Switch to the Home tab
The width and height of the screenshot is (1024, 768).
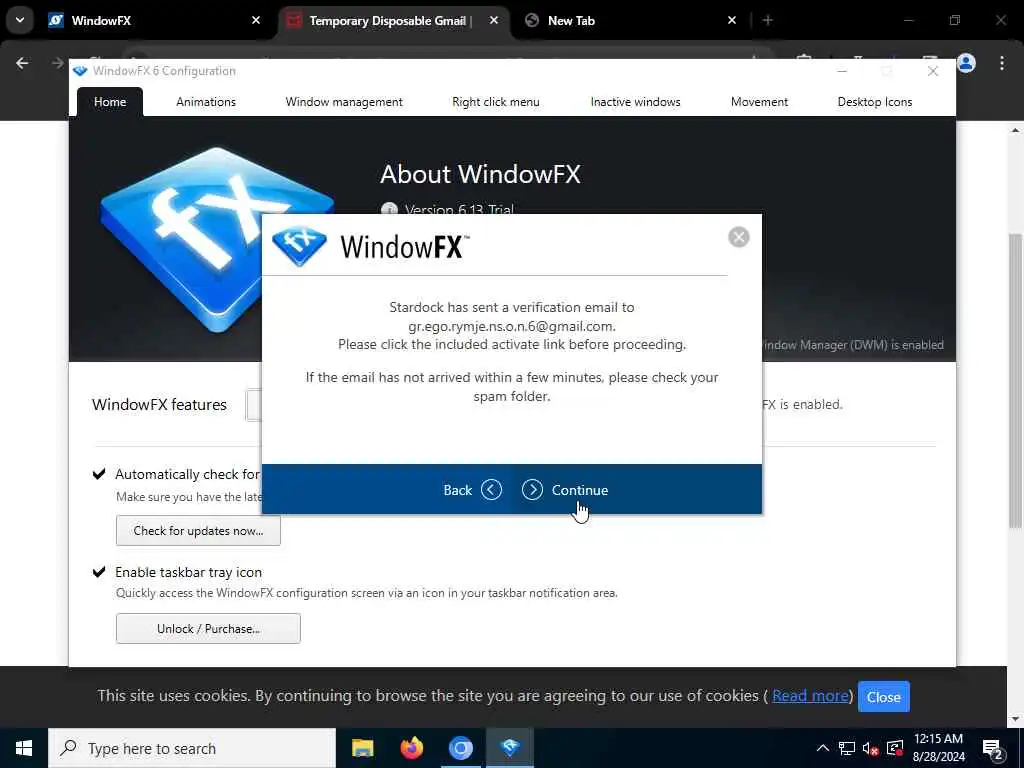point(110,102)
